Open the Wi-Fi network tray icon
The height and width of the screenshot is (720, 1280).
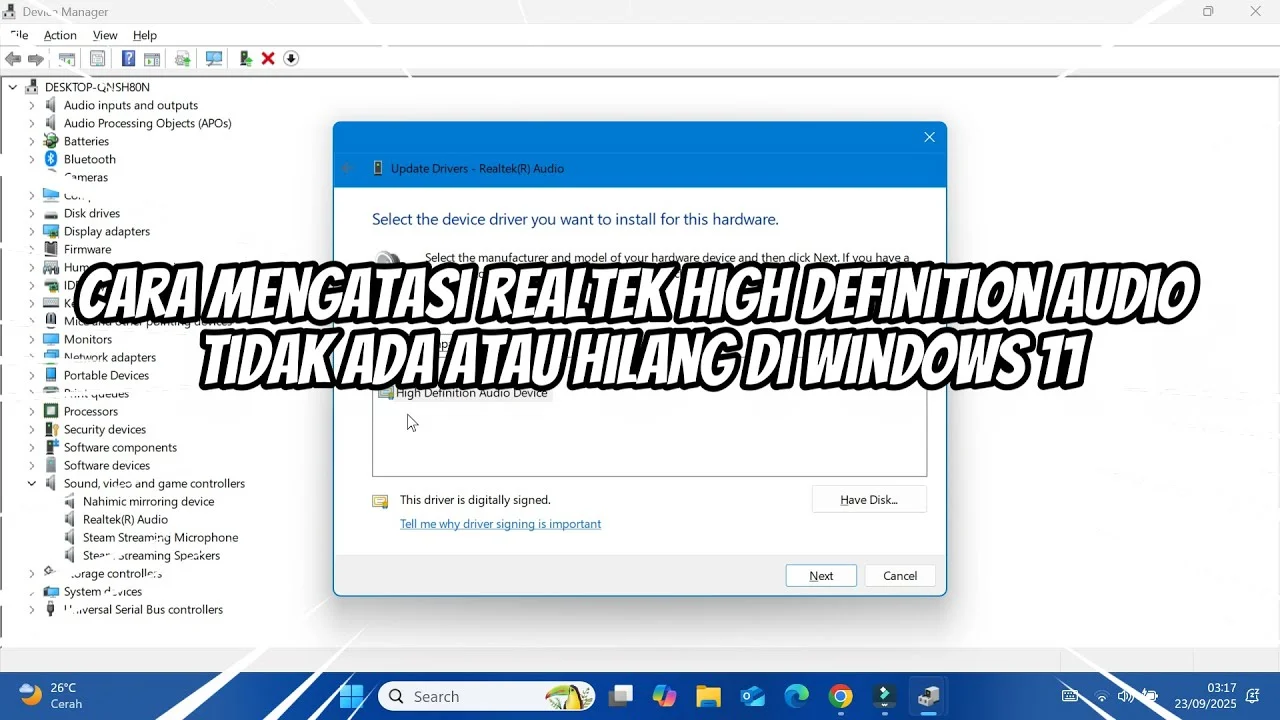click(1101, 696)
